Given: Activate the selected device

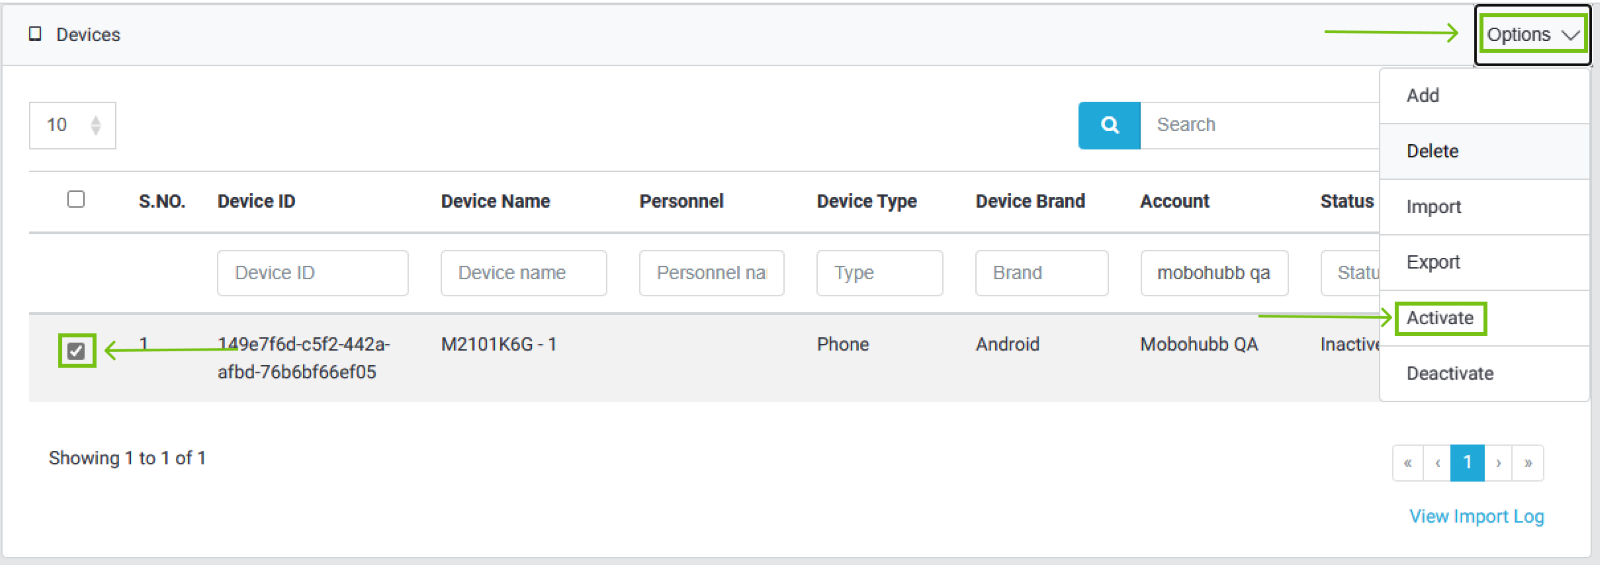Looking at the screenshot, I should [x=1440, y=318].
